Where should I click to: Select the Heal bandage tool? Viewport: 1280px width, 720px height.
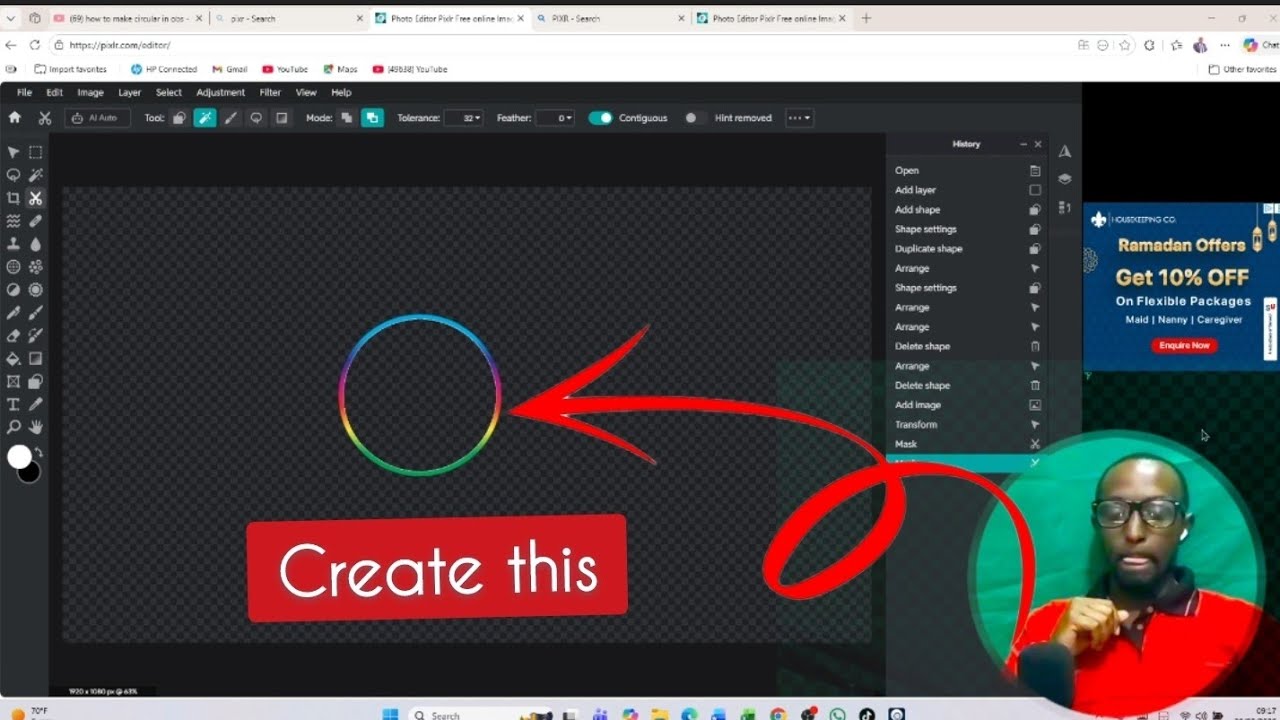[x=35, y=221]
